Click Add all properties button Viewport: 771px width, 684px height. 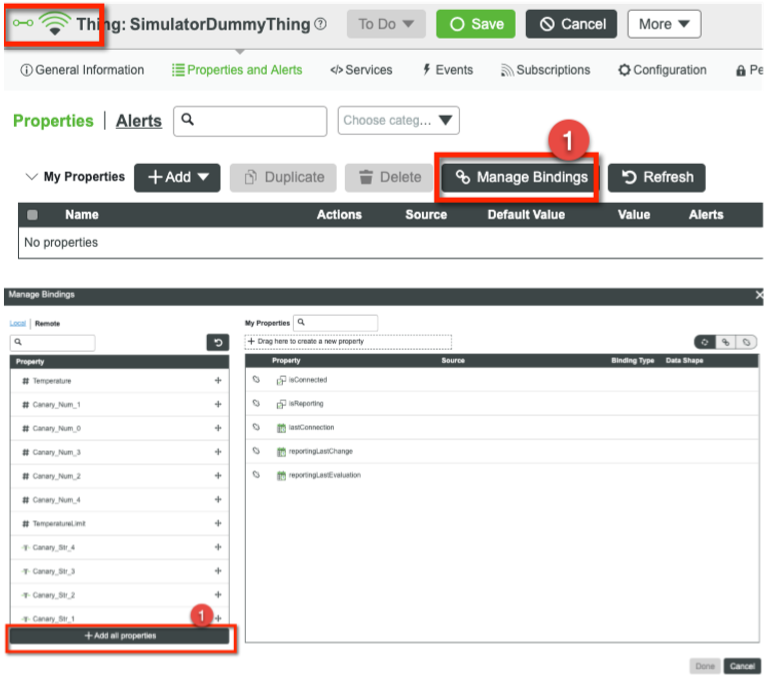pos(119,636)
